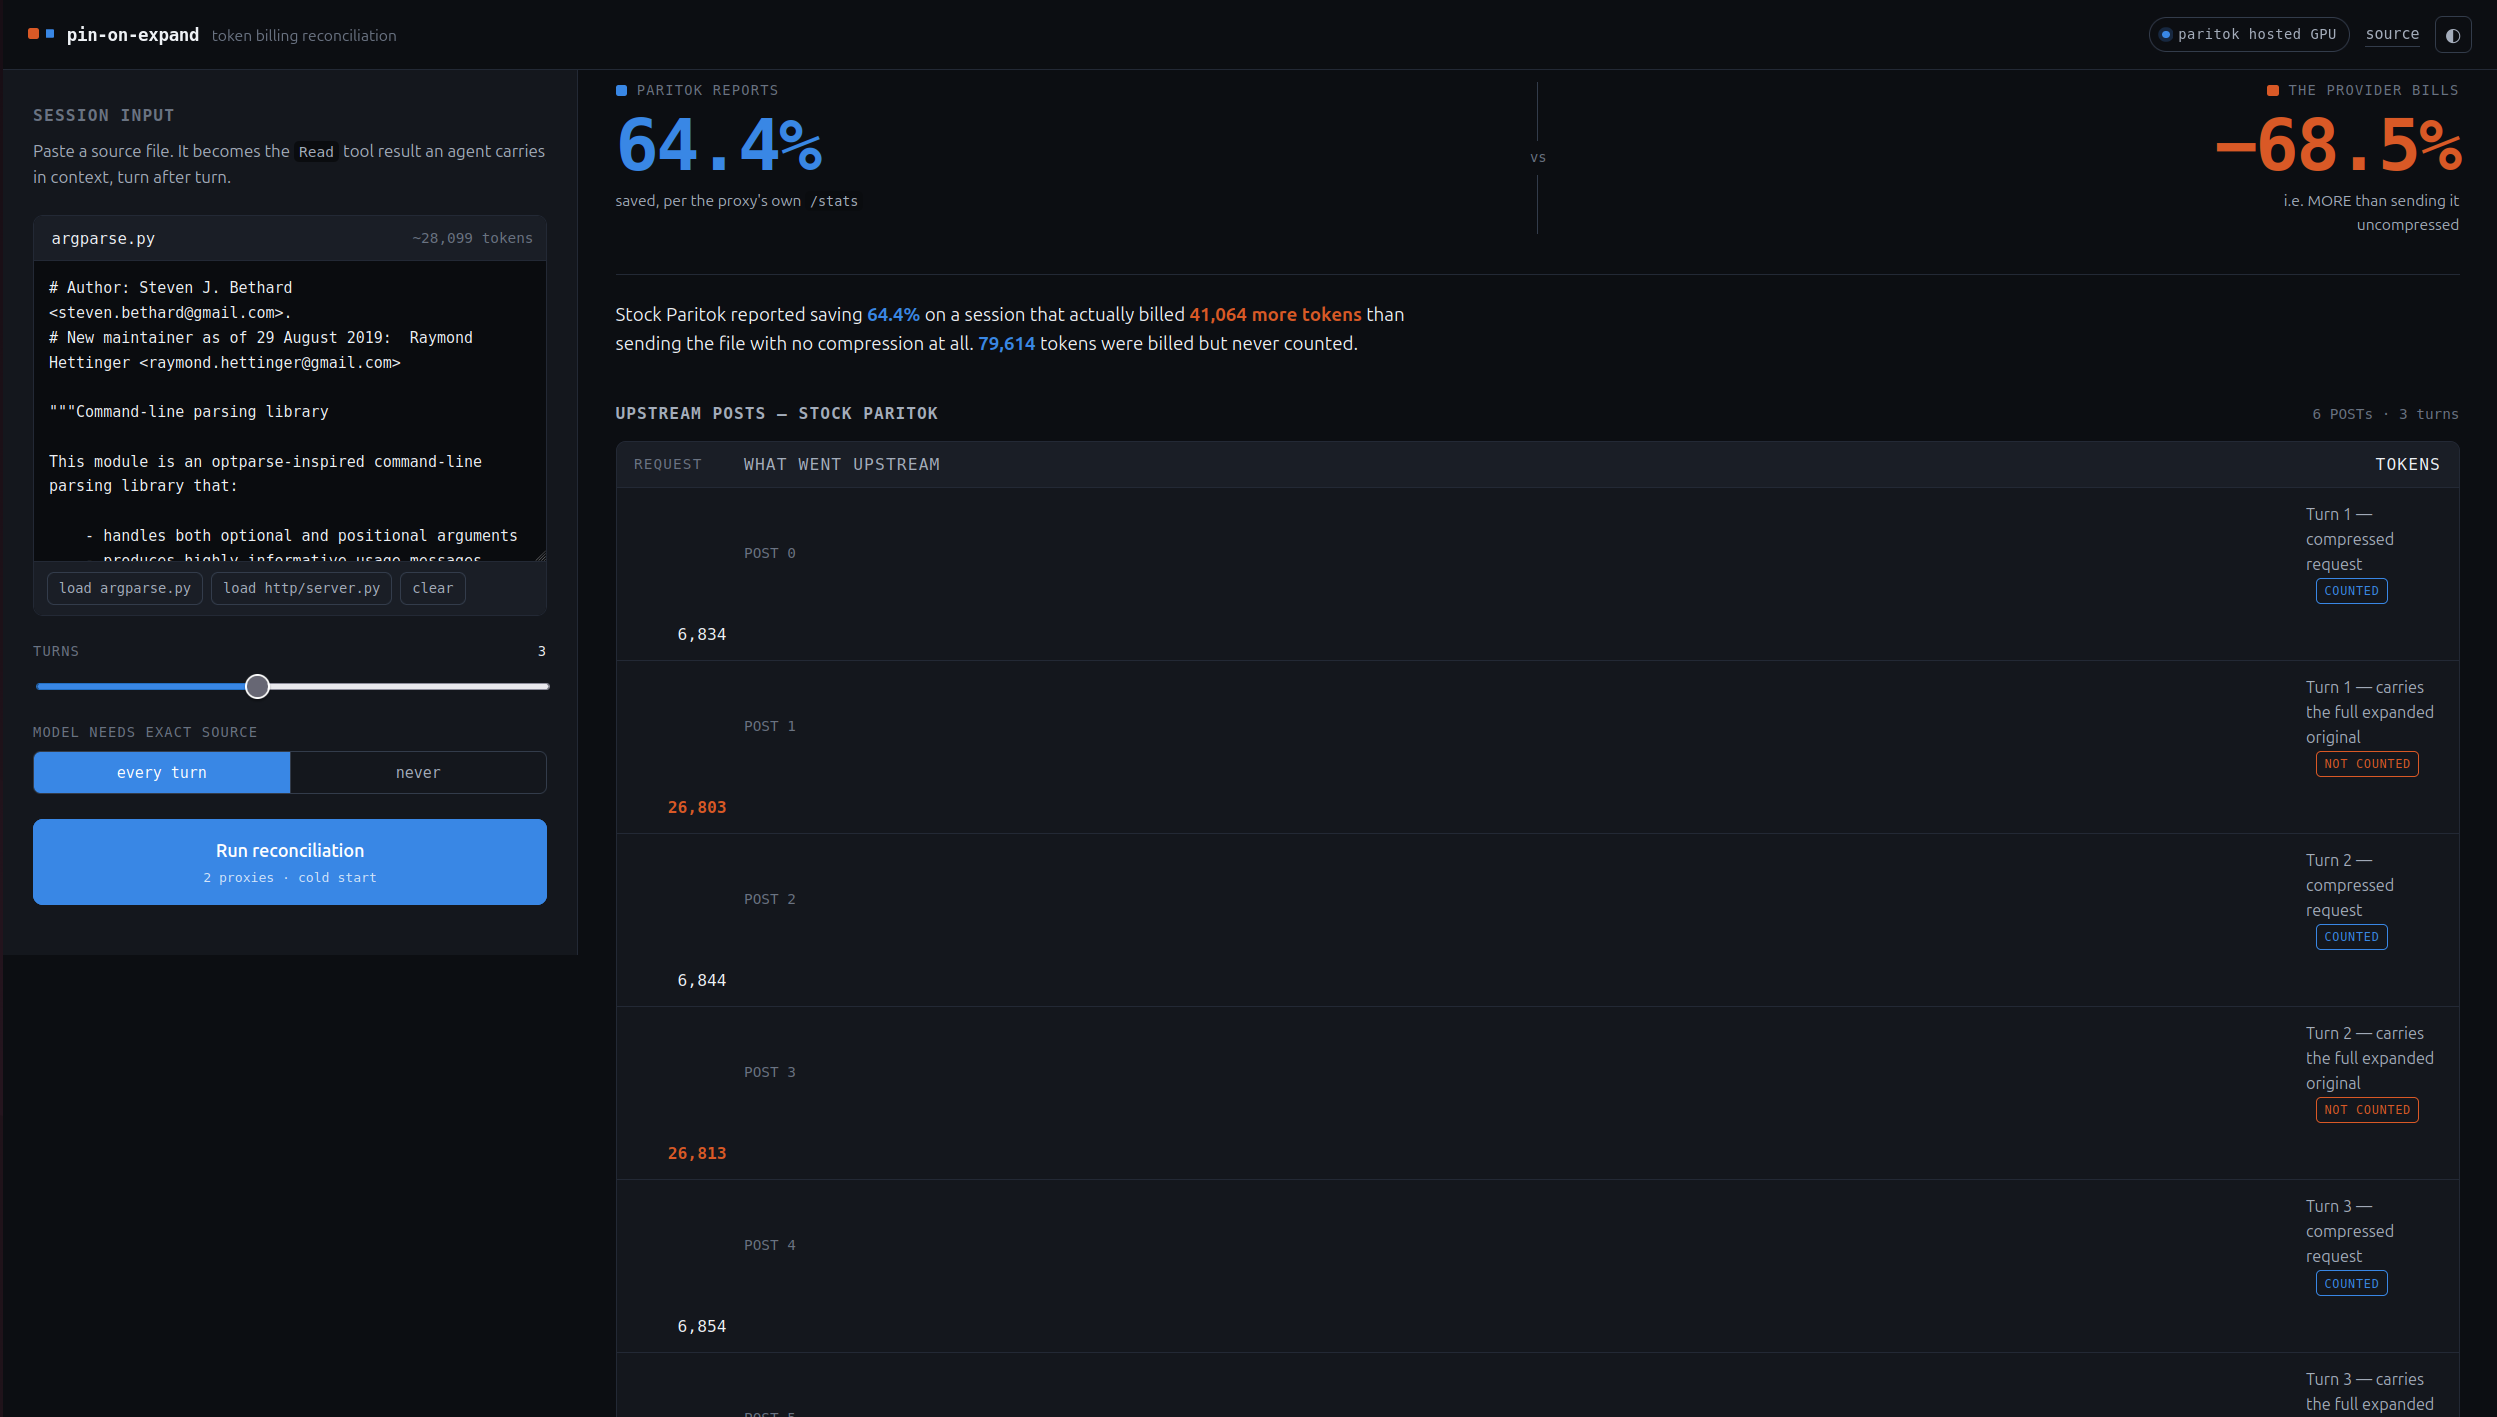The image size is (2497, 1417).
Task: Click the "~28,099 tokens" count
Action: pos(473,239)
